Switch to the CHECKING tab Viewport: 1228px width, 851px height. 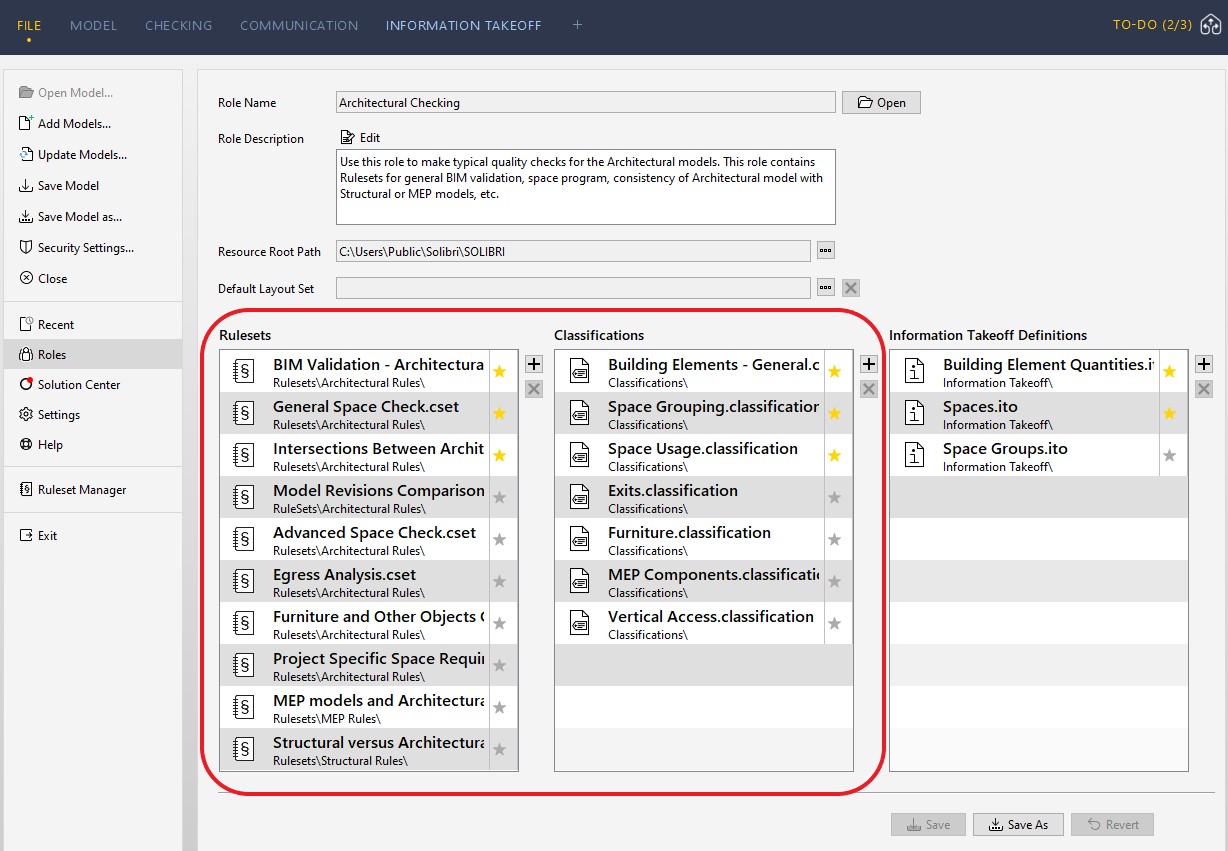point(178,26)
